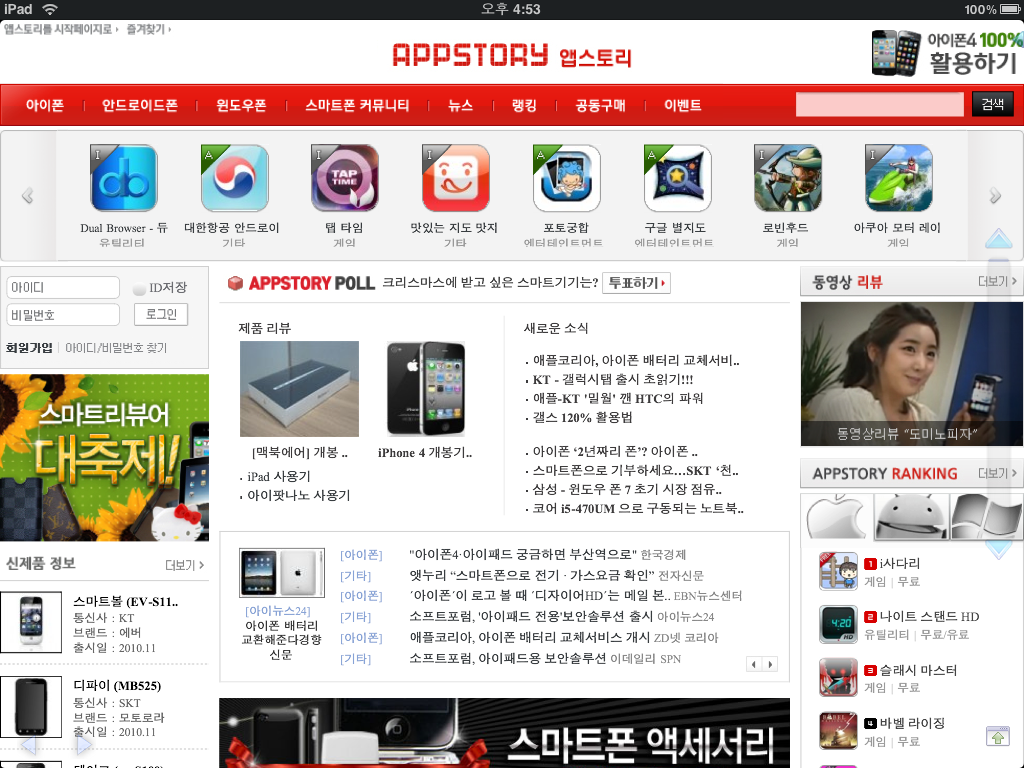Image resolution: width=1024 pixels, height=768 pixels.
Task: Click the 즐겨찾기 link at top
Action: tap(148, 29)
